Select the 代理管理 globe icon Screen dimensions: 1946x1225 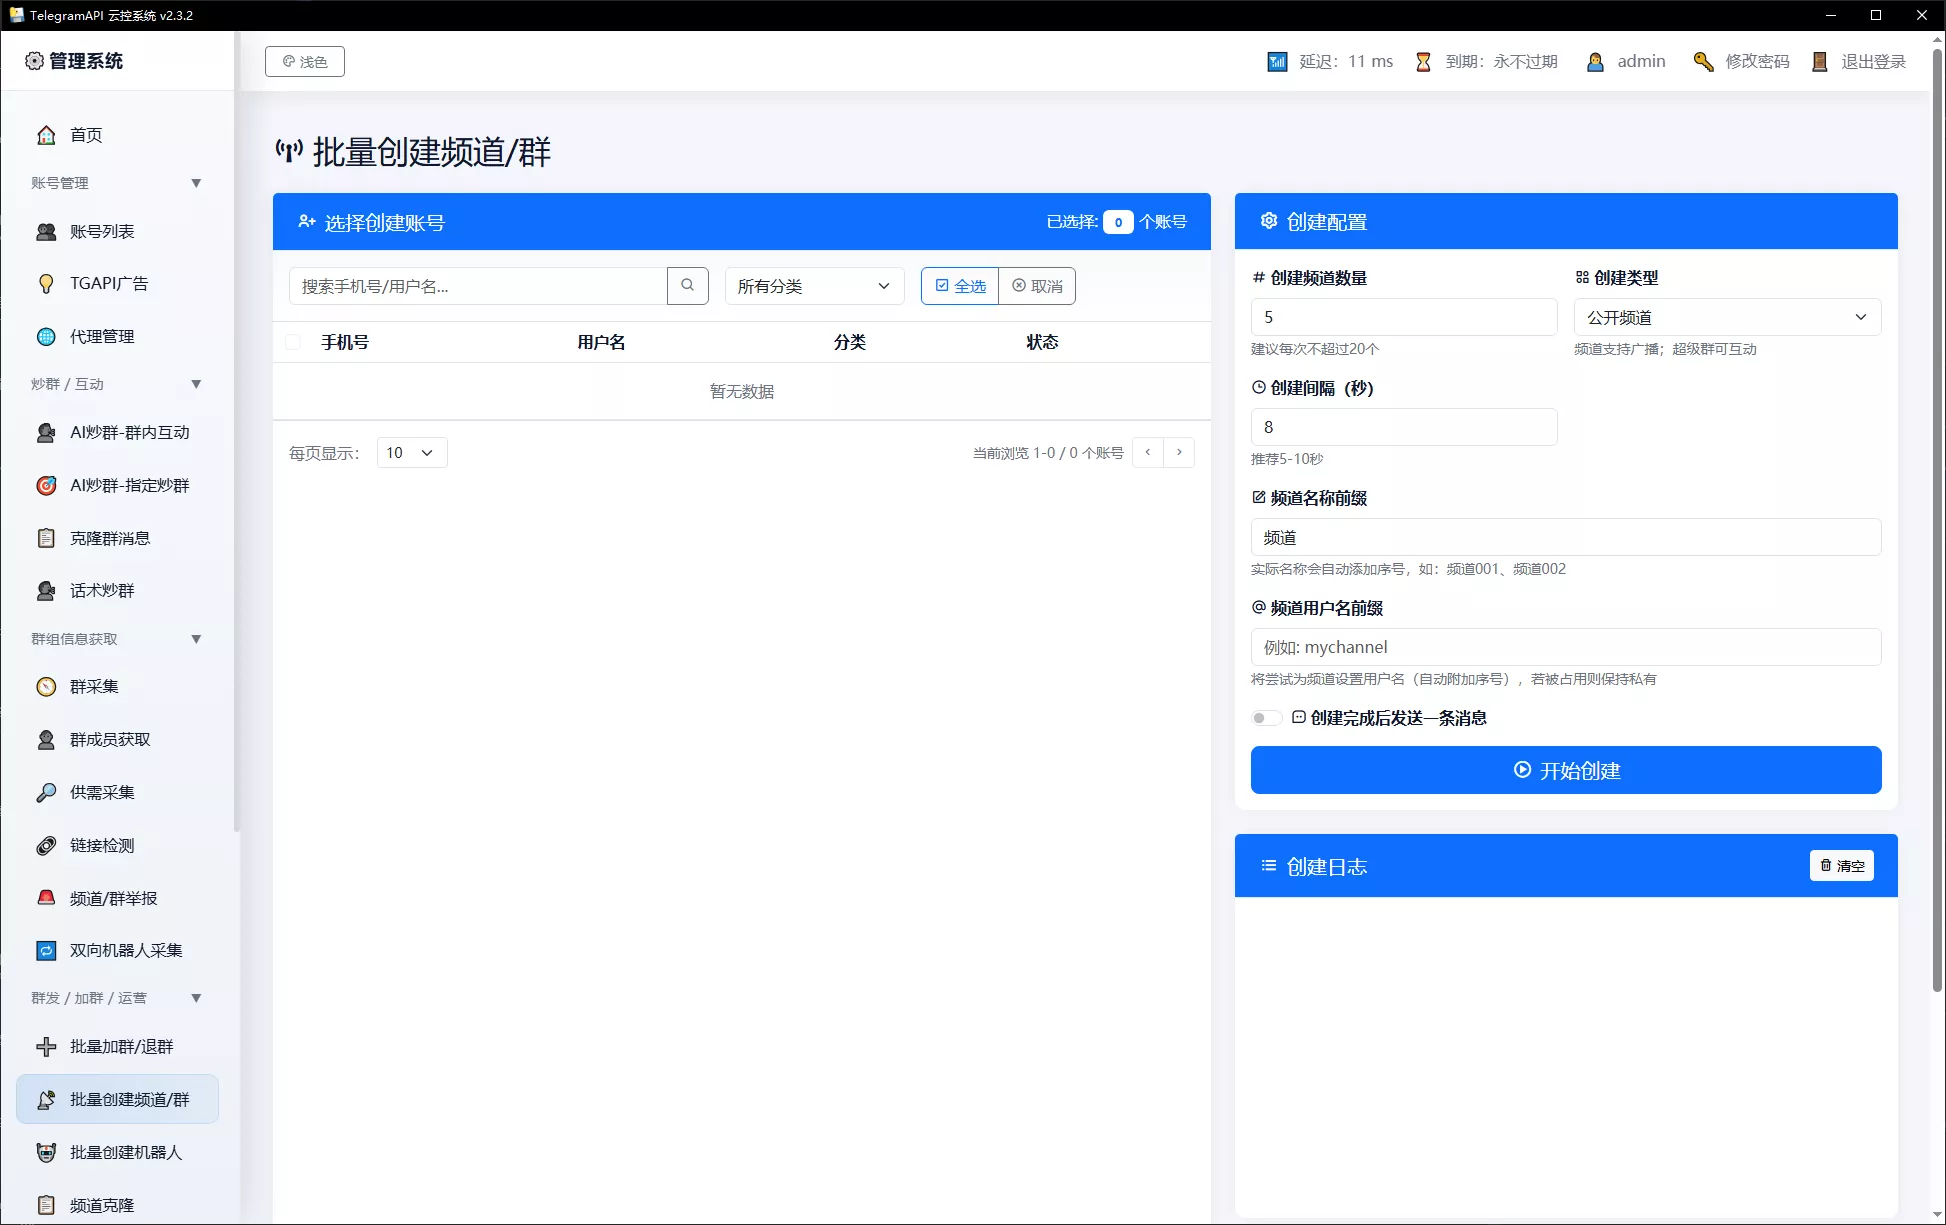click(46, 337)
